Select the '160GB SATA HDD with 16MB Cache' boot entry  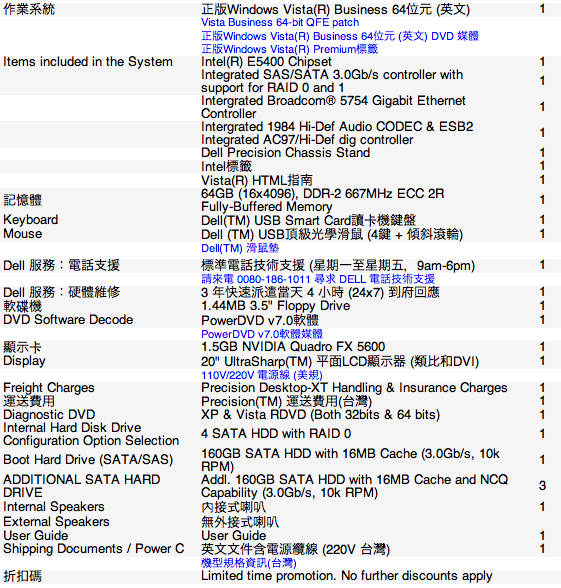click(x=351, y=460)
